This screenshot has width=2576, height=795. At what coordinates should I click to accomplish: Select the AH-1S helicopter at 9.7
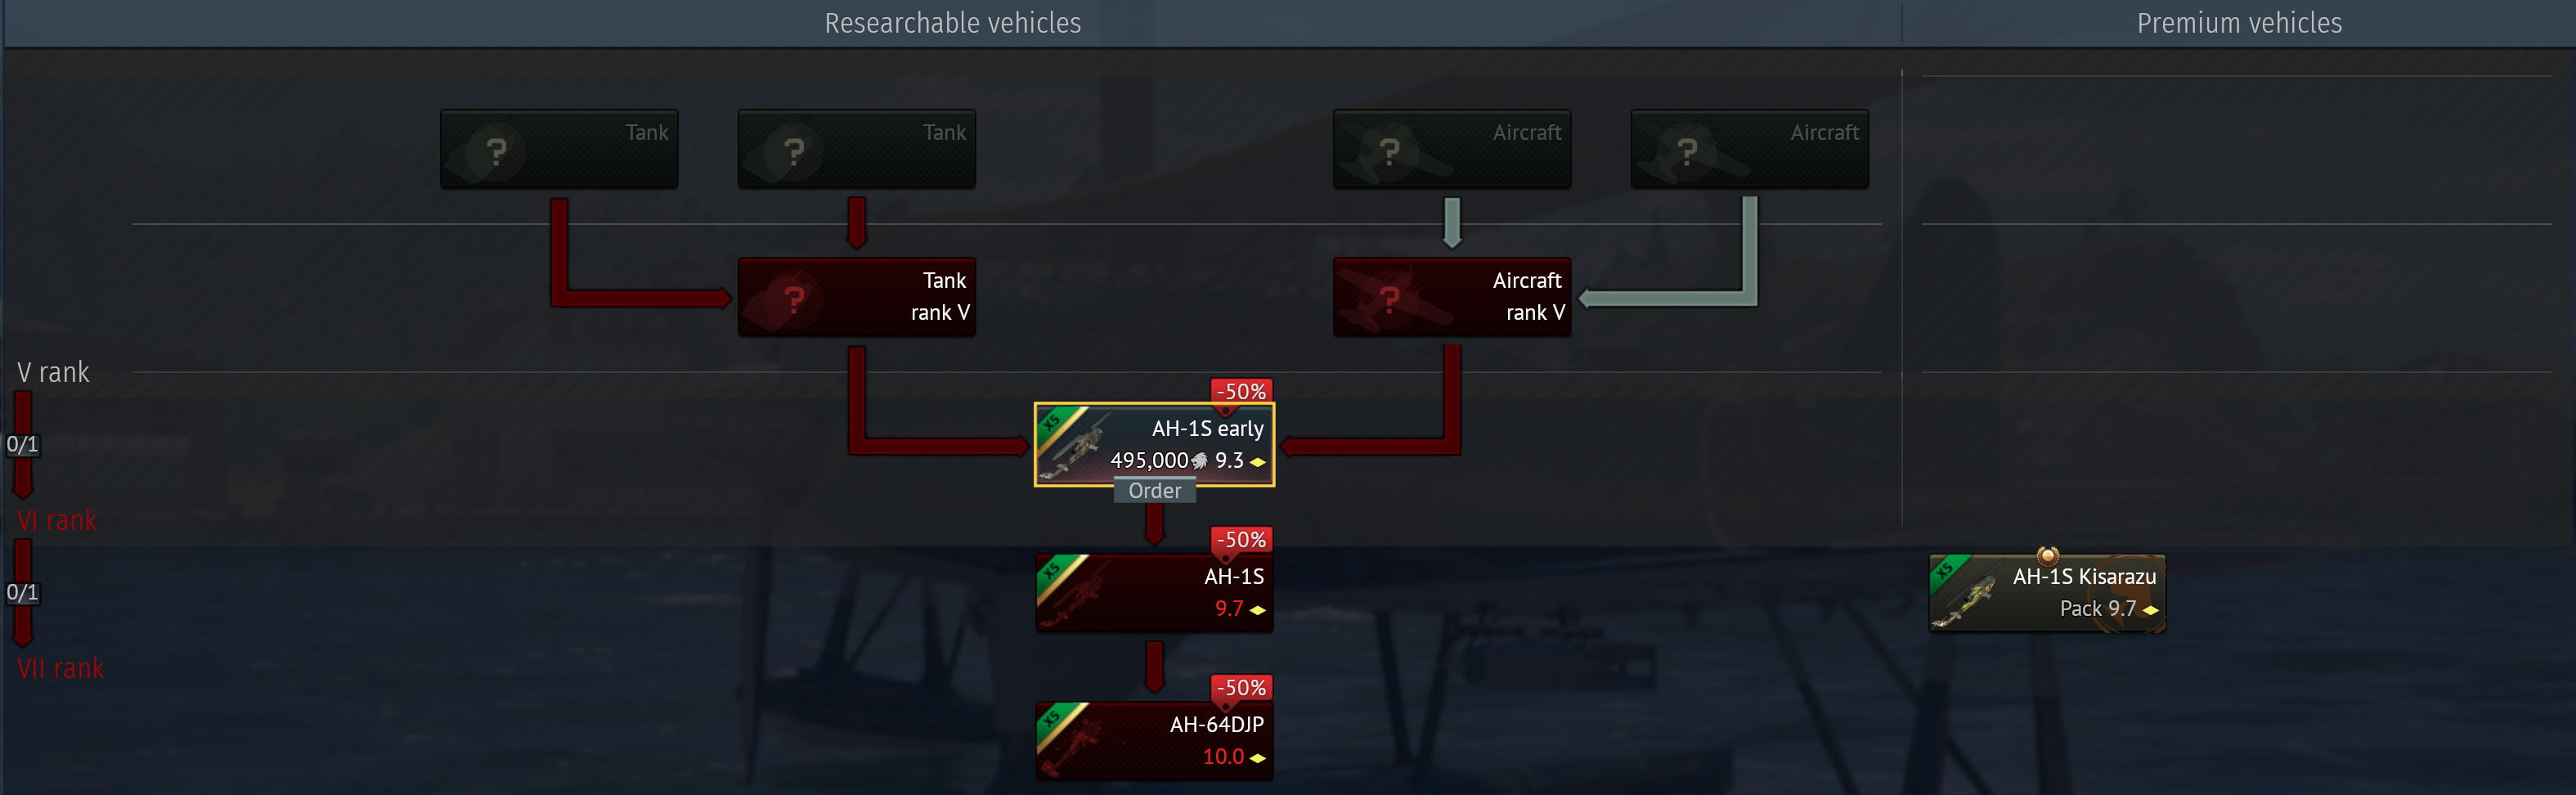coord(1154,593)
